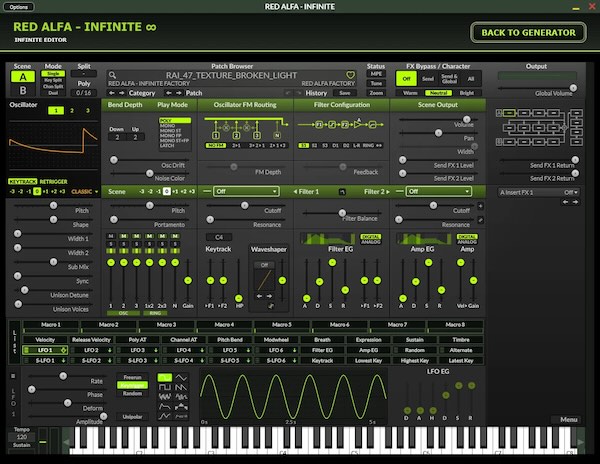Select first A insert slot in FX routing grid
Screen dimensions: 600x464
click(x=509, y=113)
